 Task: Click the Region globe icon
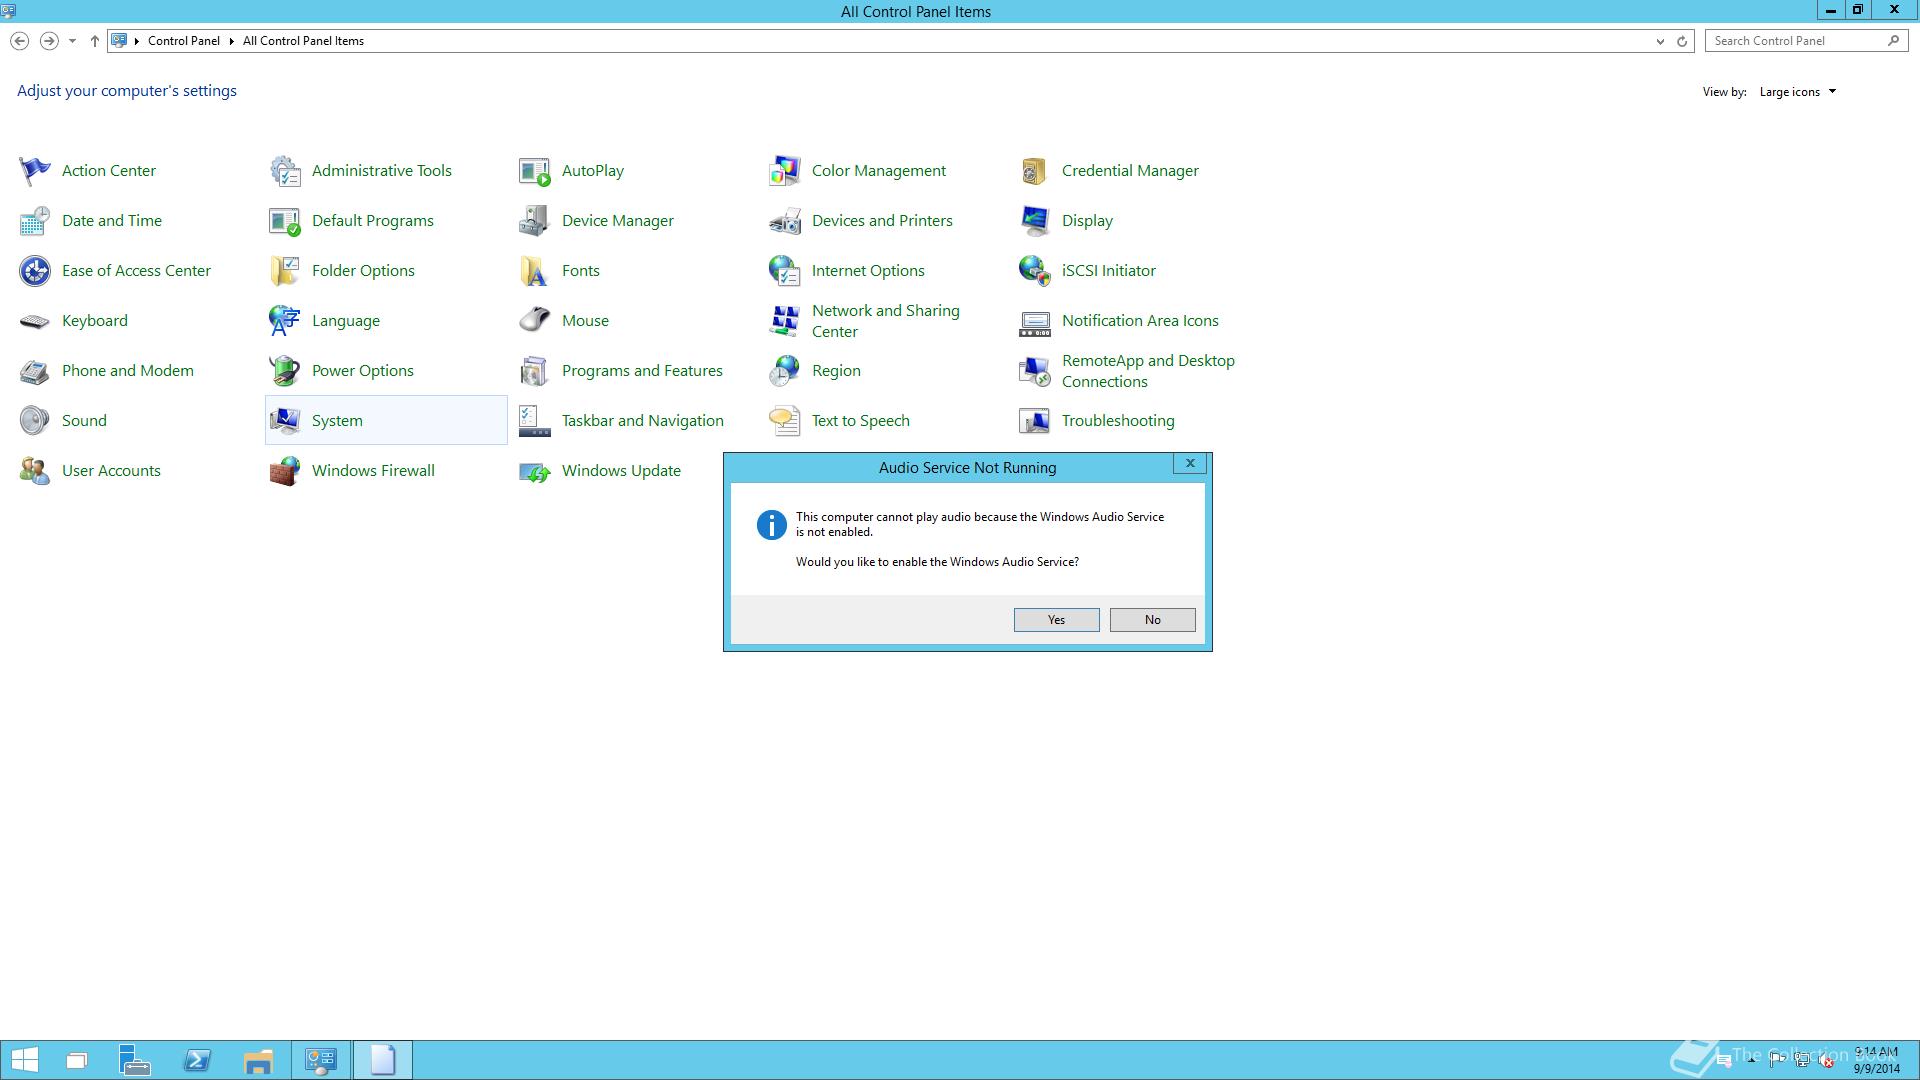785,371
